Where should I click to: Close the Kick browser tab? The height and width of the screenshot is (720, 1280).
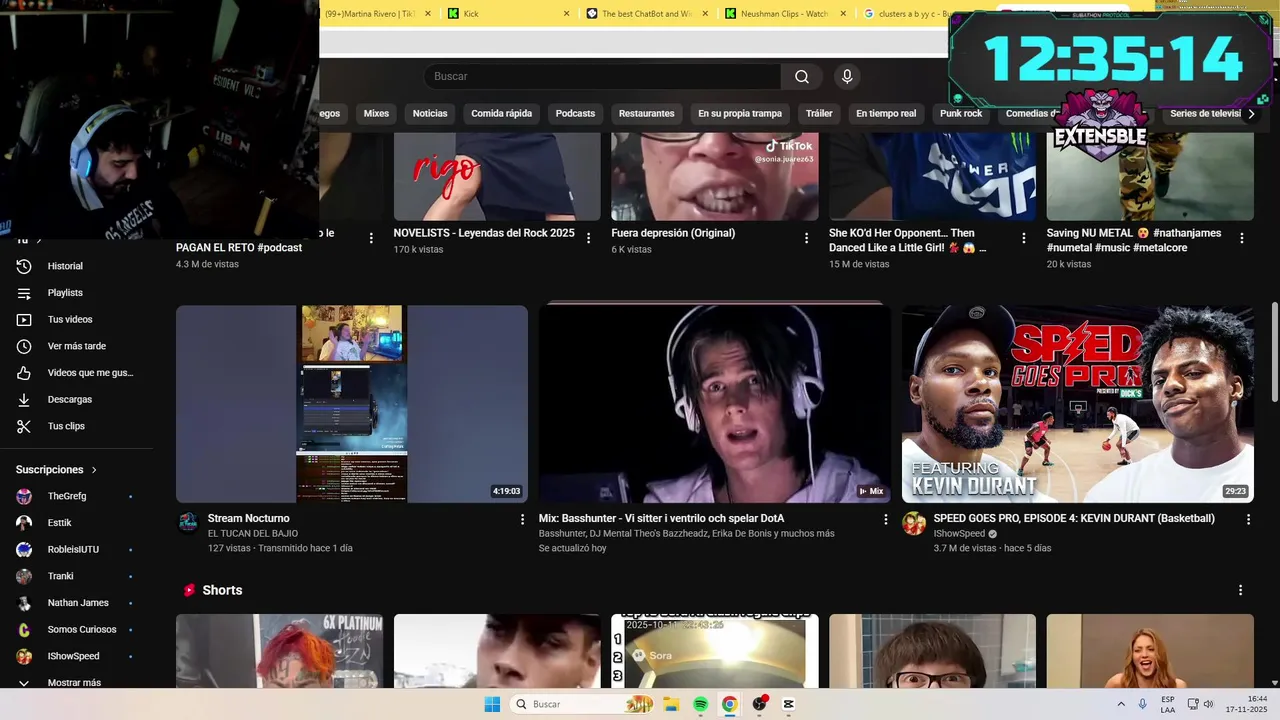pyautogui.click(x=566, y=14)
